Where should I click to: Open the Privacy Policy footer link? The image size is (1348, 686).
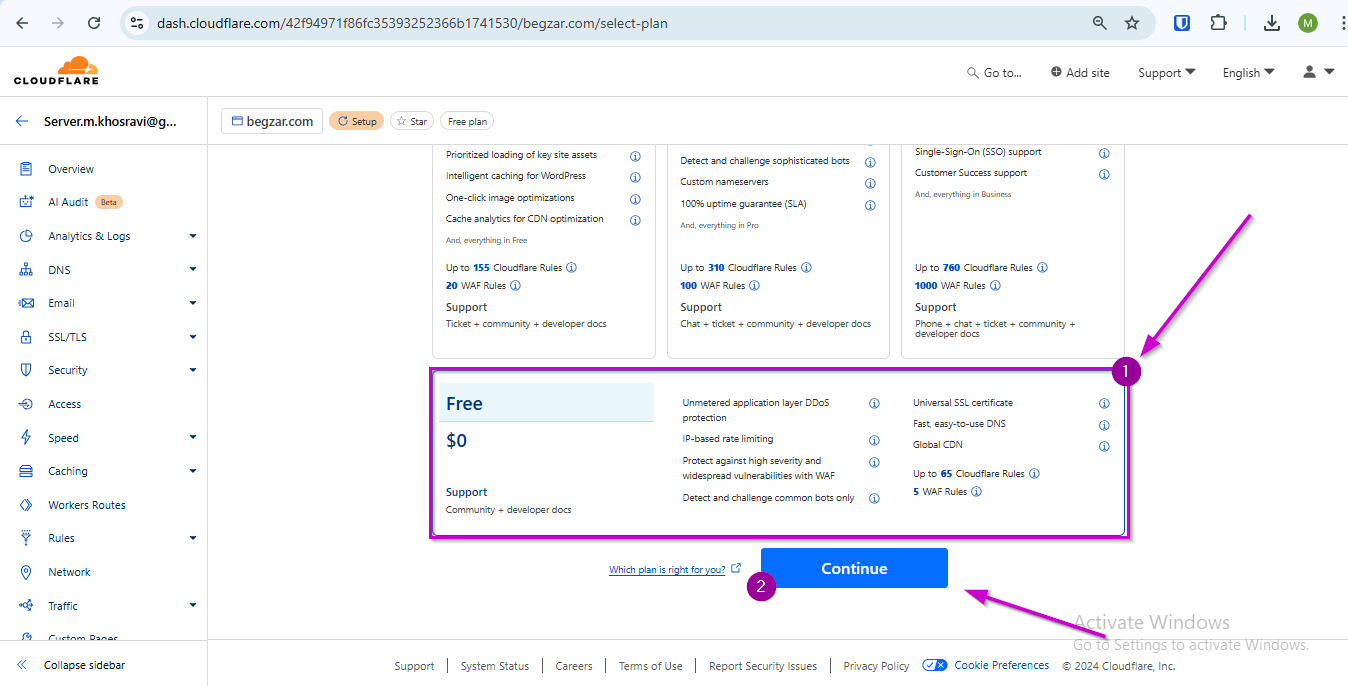(876, 666)
